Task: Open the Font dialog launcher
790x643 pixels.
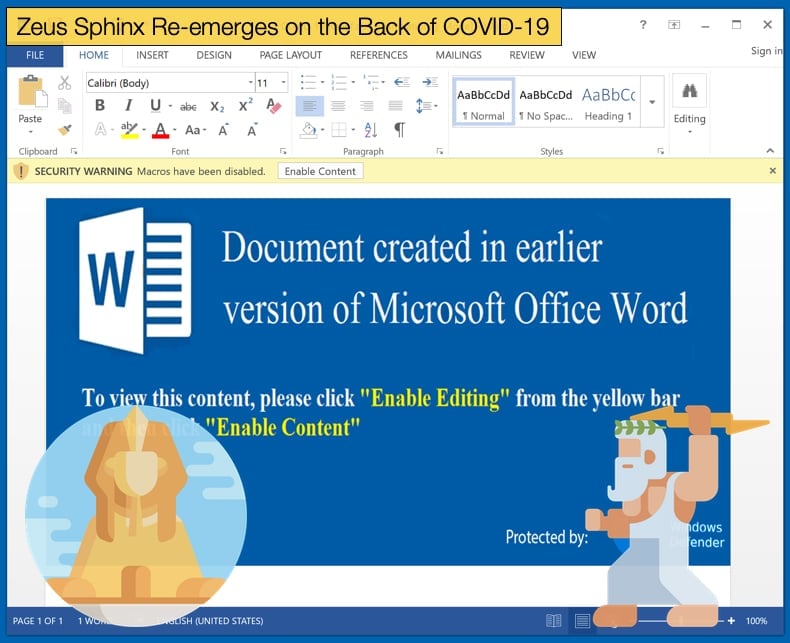Action: 283,151
